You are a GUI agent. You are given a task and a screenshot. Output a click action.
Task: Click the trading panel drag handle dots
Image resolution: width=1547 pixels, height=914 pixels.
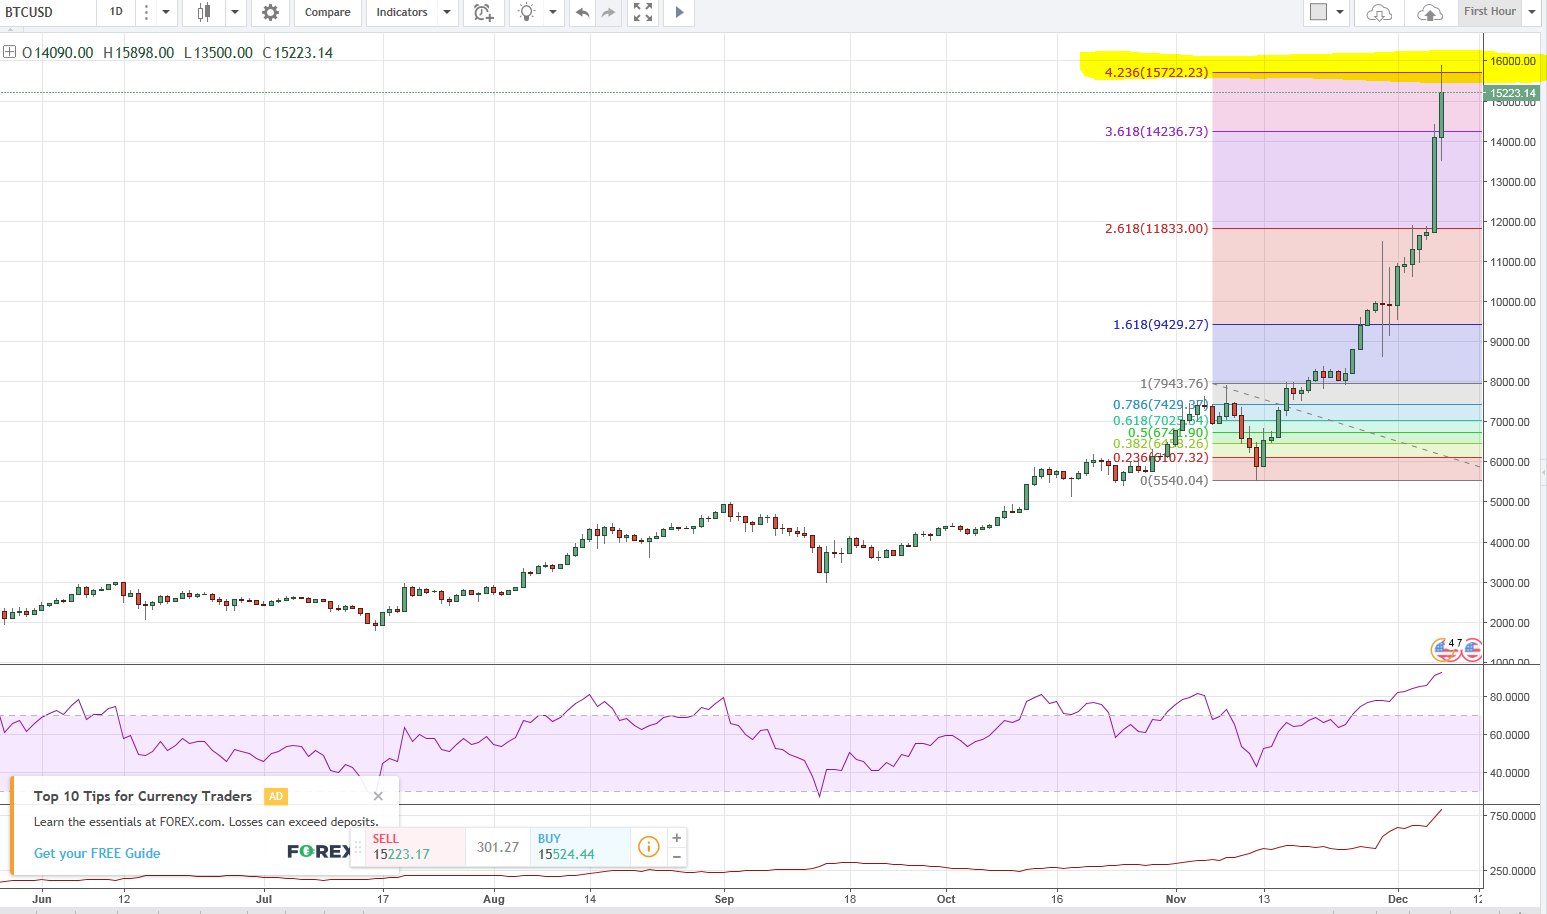click(358, 847)
